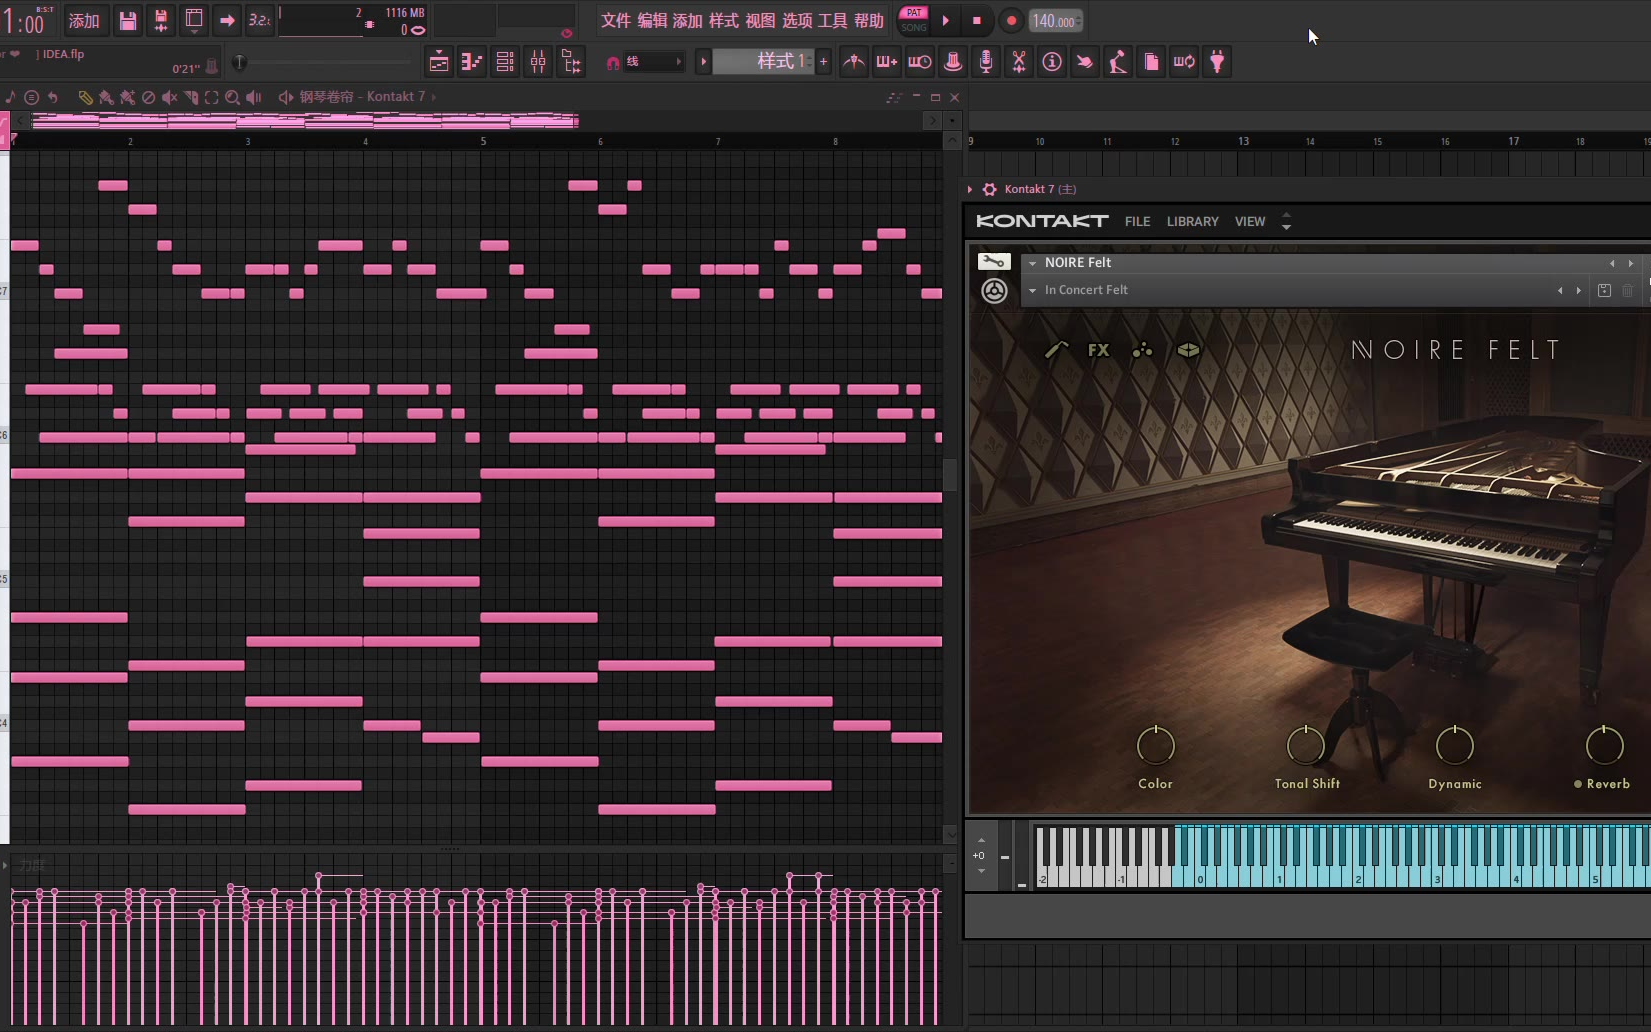Toggle the main snap magnet
Viewport: 1651px width, 1032px height.
[613, 62]
